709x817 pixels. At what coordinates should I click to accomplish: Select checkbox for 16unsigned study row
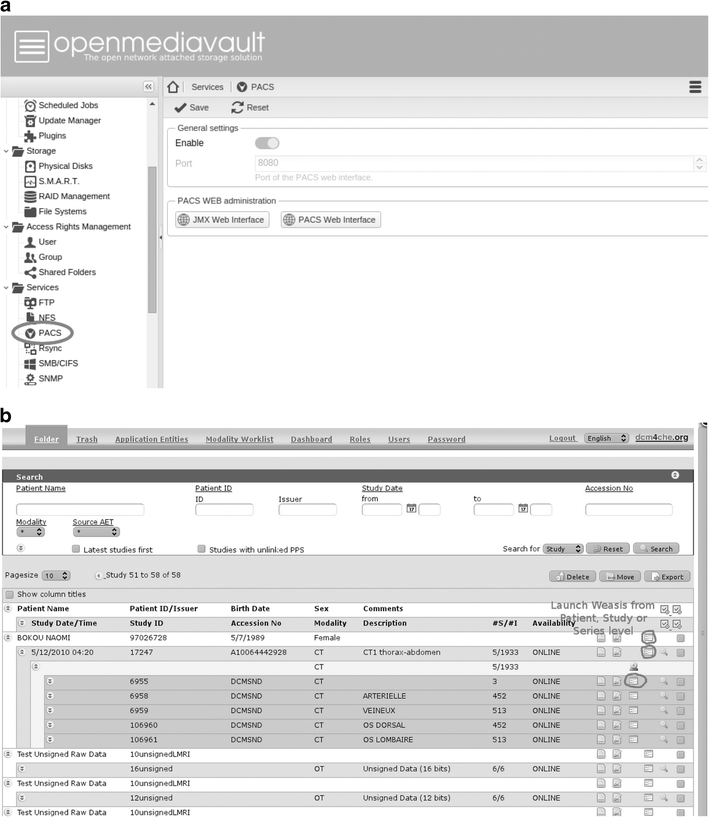[680, 769]
